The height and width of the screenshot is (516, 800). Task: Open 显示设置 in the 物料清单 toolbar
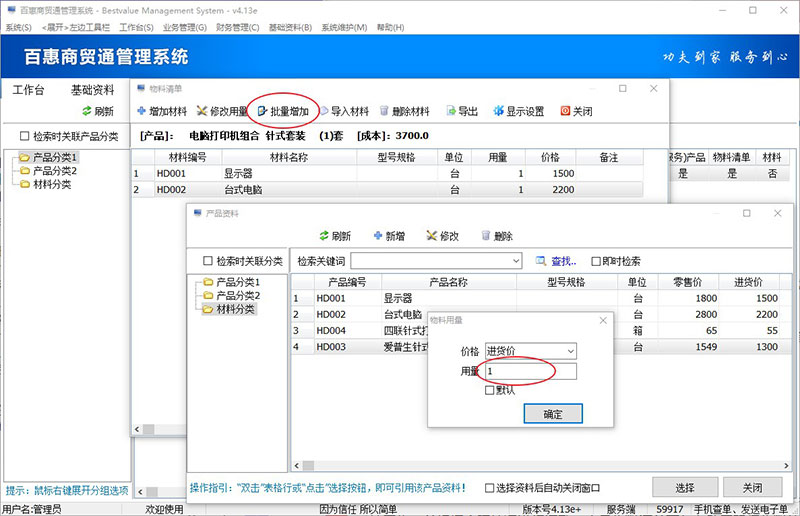point(518,111)
